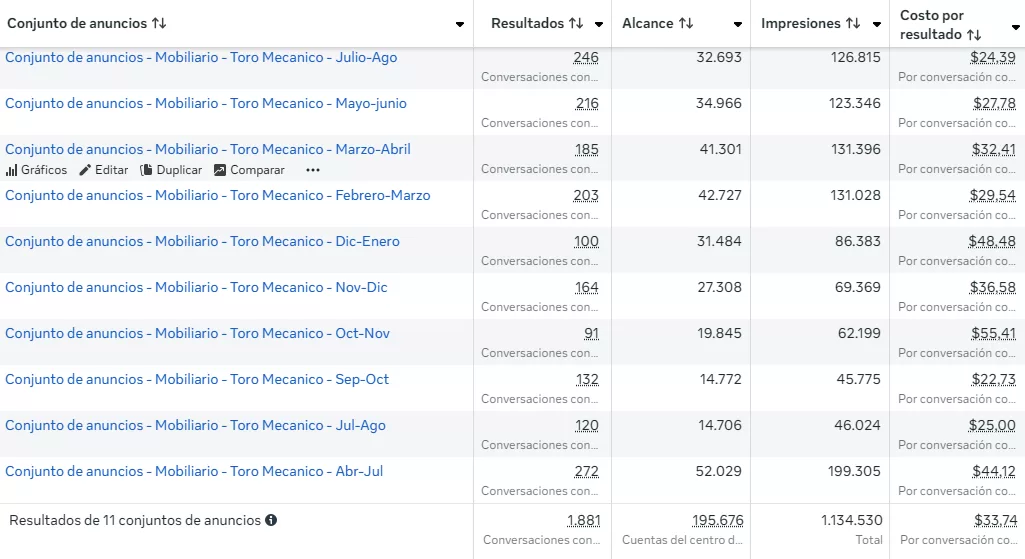Click the 1.881 total results value
1025x559 pixels.
[x=583, y=520]
